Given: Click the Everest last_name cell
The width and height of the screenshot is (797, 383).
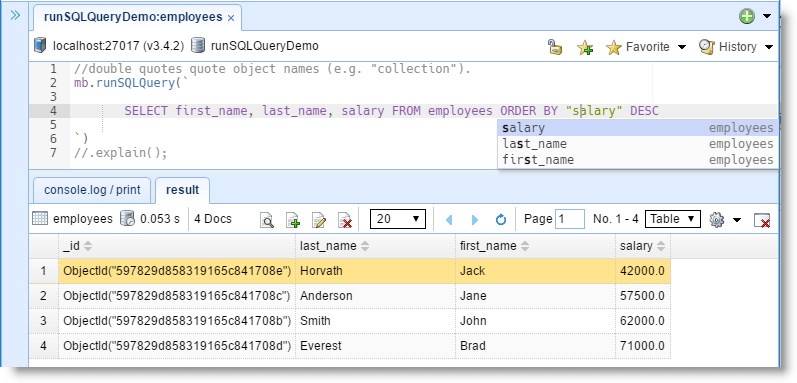Looking at the screenshot, I should click(376, 346).
